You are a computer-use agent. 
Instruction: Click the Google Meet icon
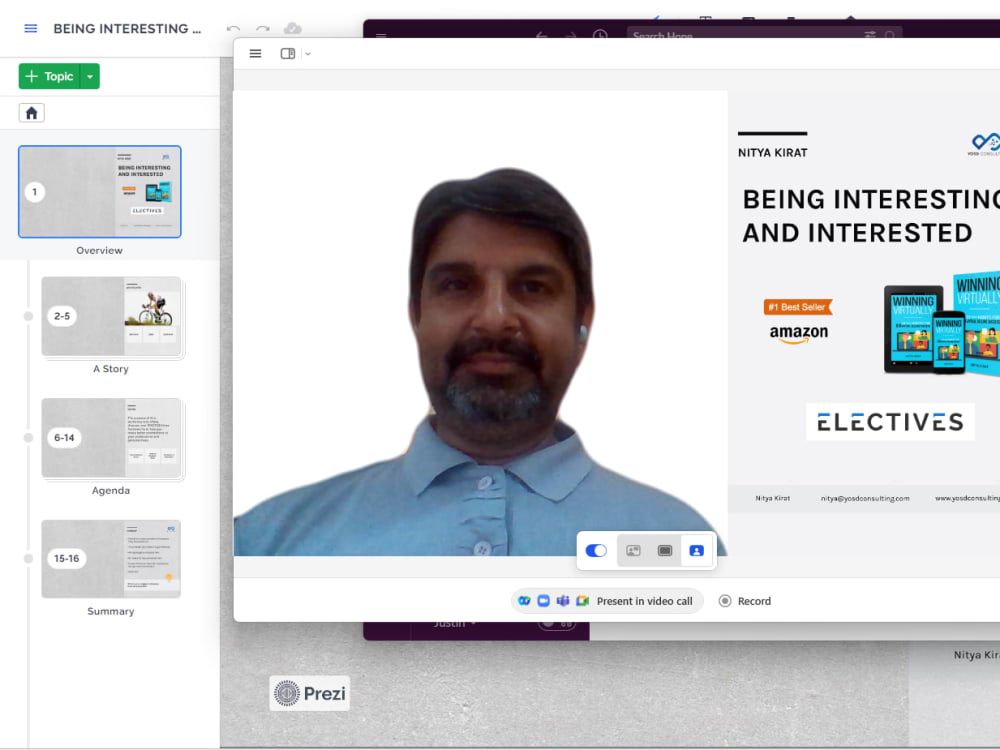pos(583,601)
